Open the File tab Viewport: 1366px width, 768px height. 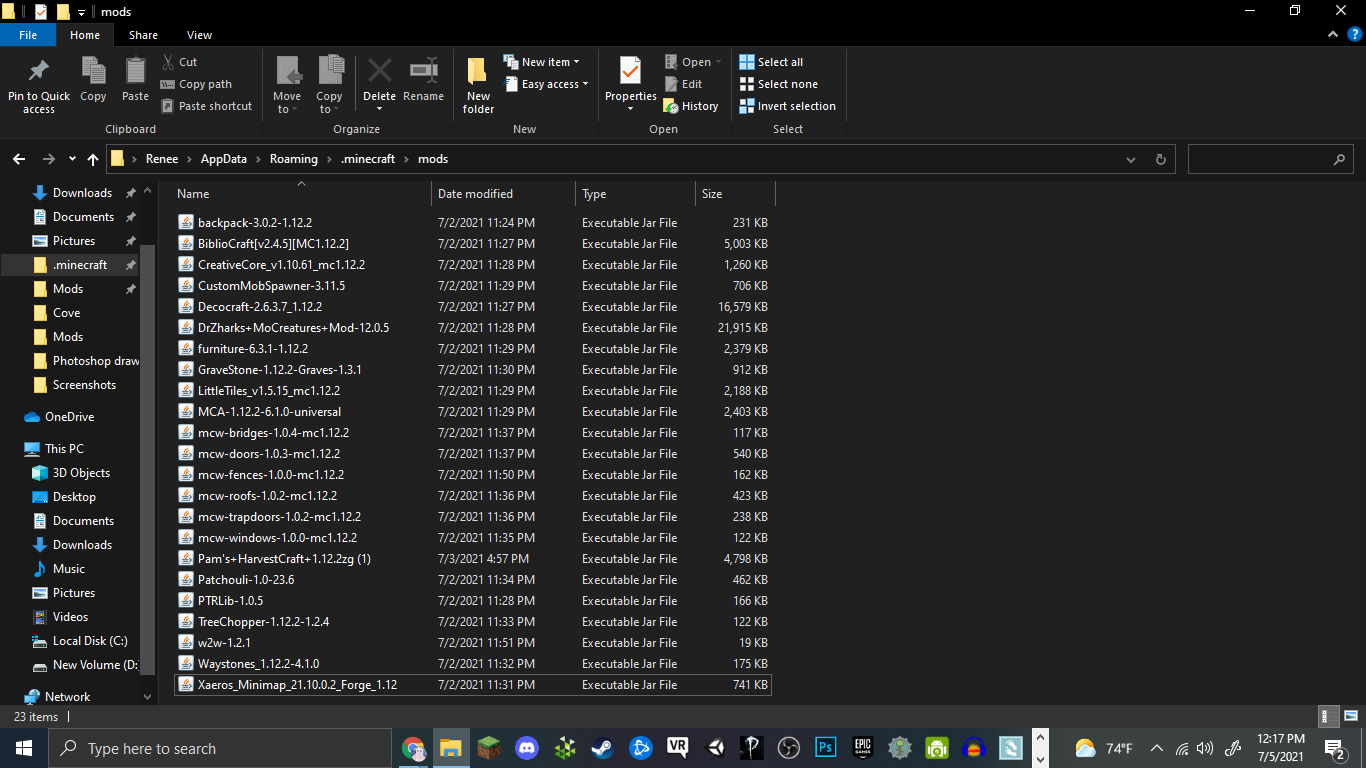point(28,35)
